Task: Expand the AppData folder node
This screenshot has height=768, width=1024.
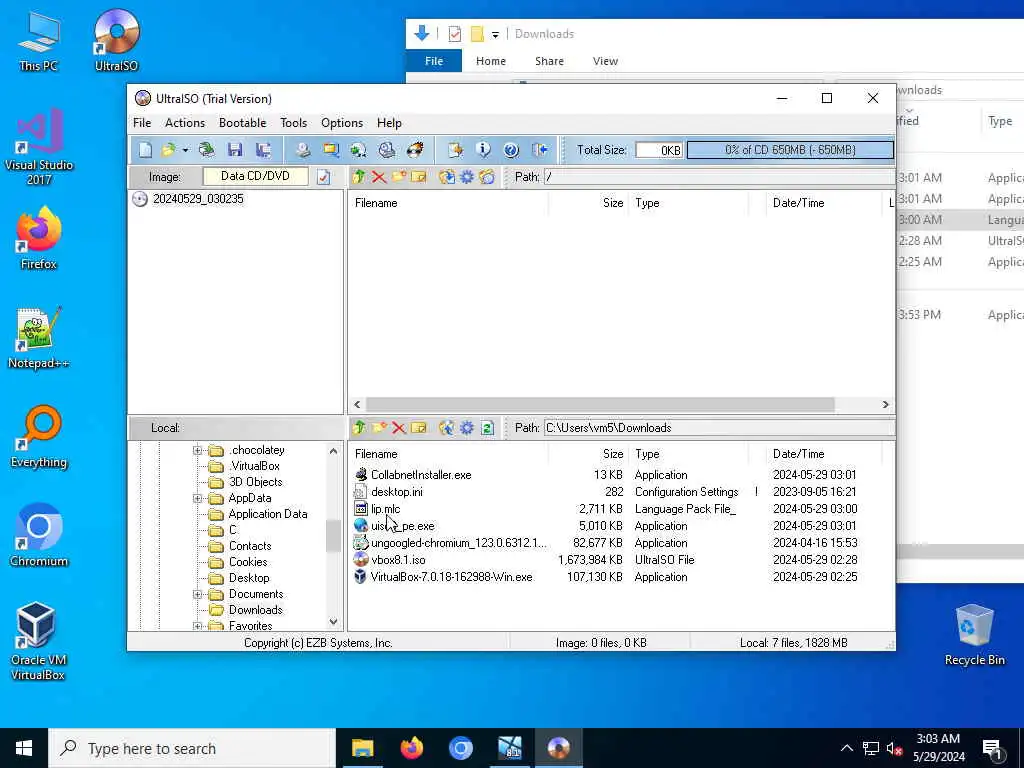Action: pos(197,498)
